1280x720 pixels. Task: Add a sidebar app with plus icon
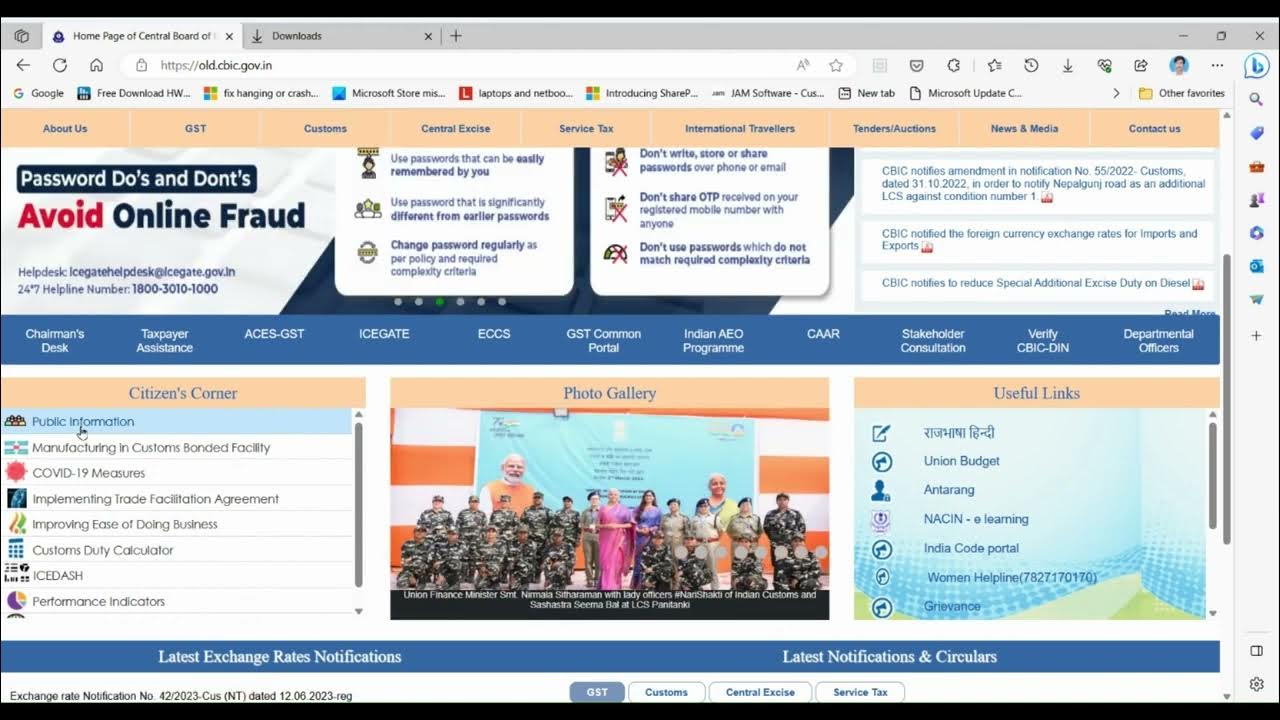click(1257, 336)
